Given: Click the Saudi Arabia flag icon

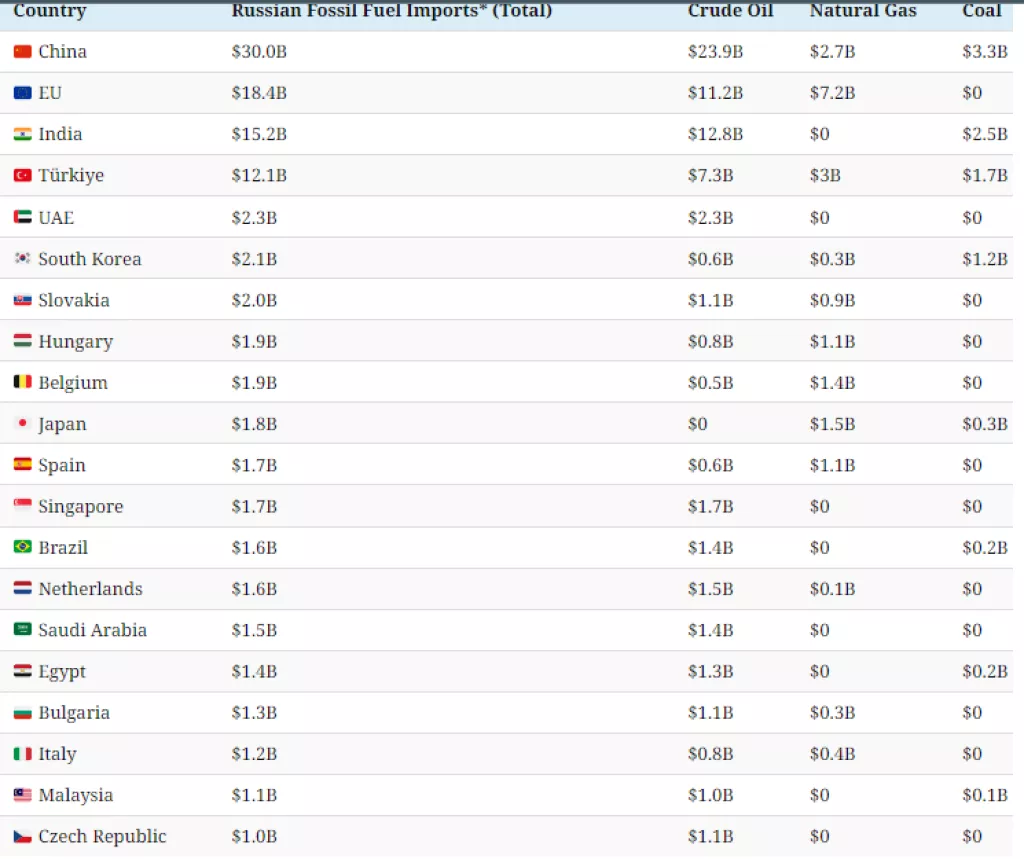Looking at the screenshot, I should click(22, 630).
